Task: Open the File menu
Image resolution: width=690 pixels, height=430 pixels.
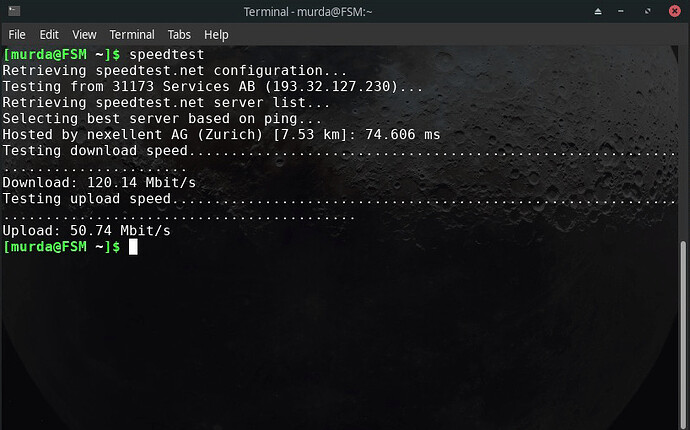Action: click(17, 34)
